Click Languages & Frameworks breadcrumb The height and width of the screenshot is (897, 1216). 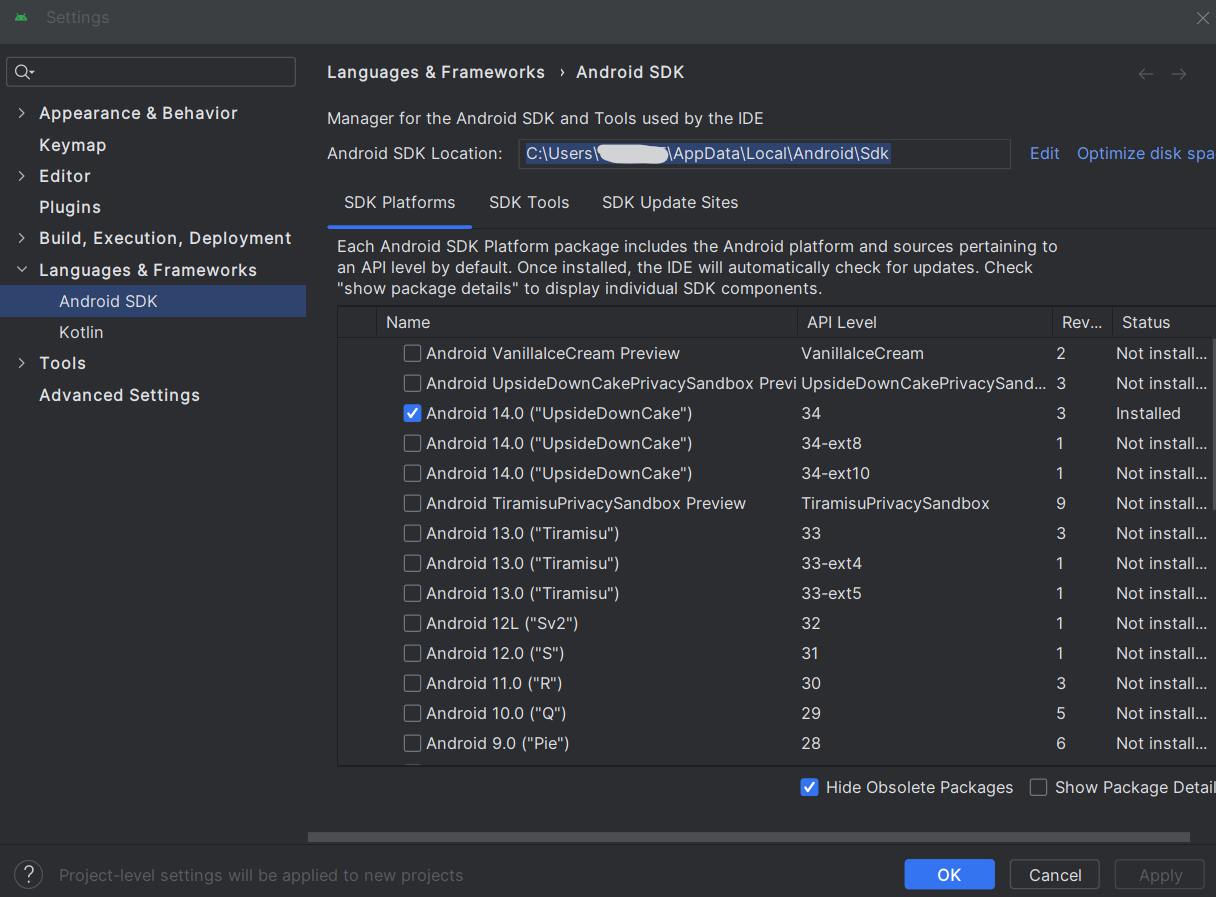click(436, 72)
